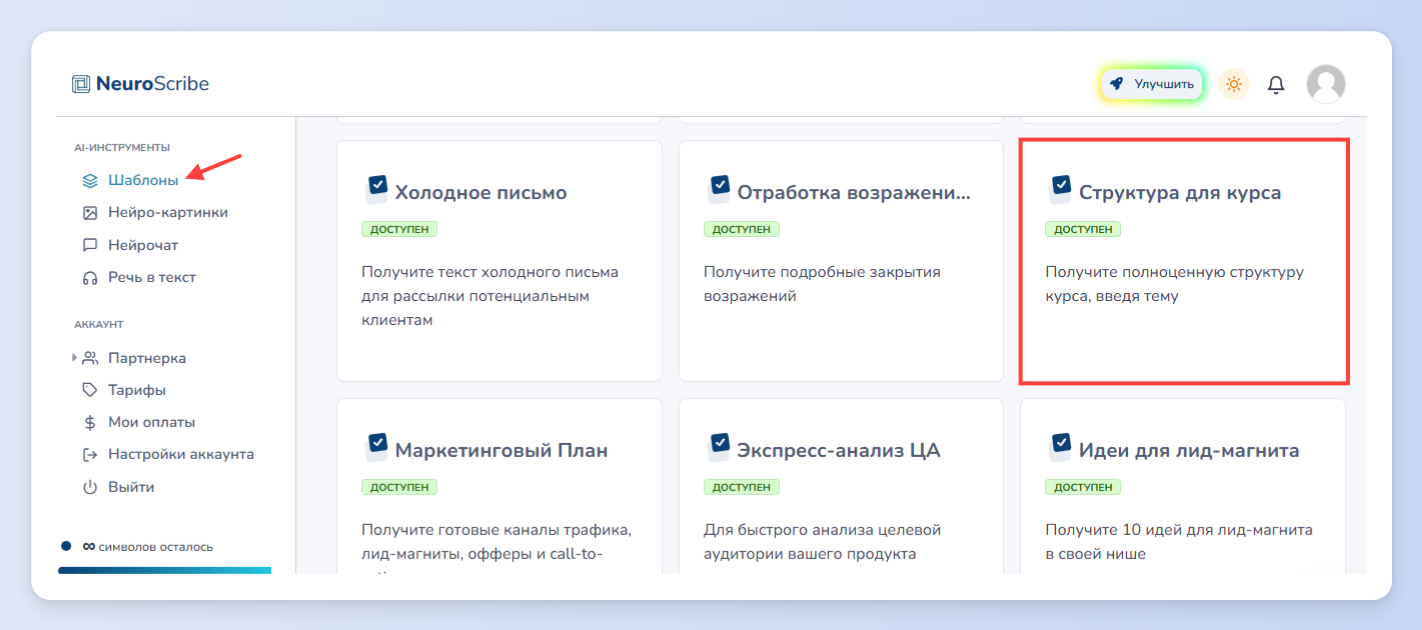
Task: Click the checkmark icon on Идеи для лид-магнита card
Action: [x=1060, y=446]
